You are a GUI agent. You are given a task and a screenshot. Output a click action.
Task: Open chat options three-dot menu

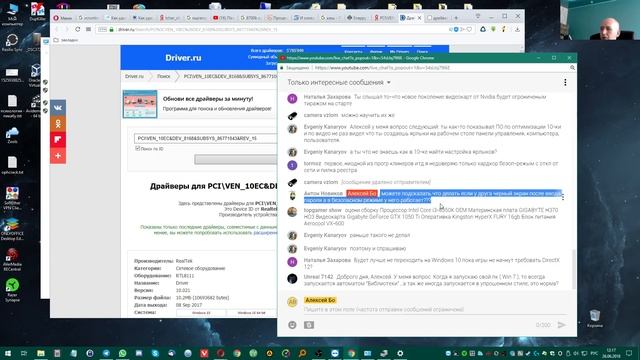point(565,82)
